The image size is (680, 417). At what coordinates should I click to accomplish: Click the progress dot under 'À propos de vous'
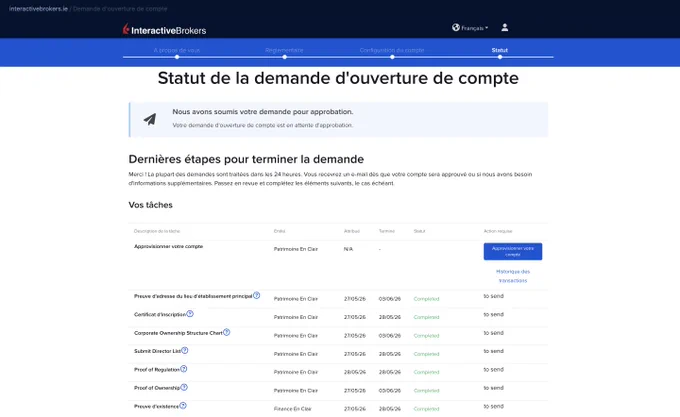click(x=177, y=57)
